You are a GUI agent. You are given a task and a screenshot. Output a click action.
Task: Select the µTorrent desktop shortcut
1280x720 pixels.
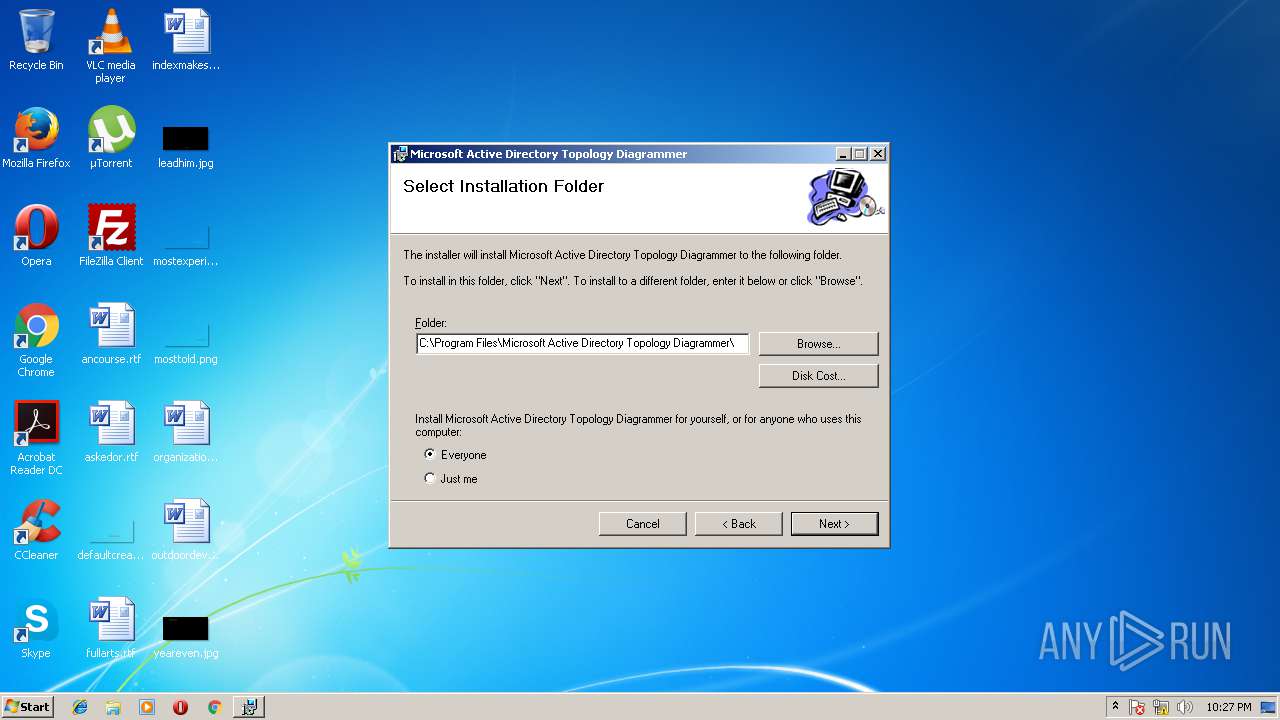click(x=110, y=138)
